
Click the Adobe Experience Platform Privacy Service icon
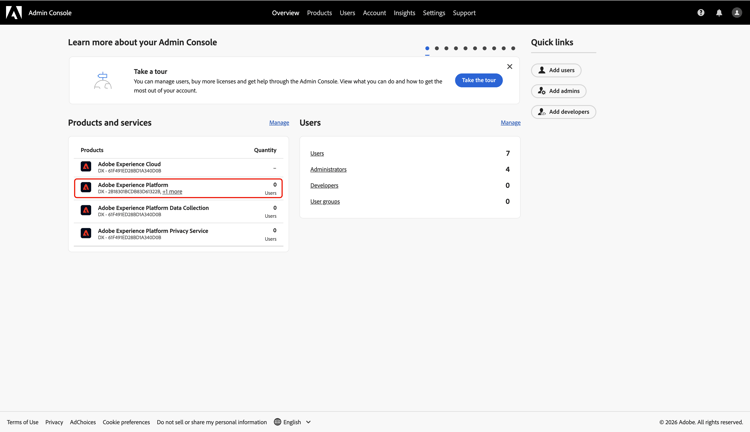point(86,234)
